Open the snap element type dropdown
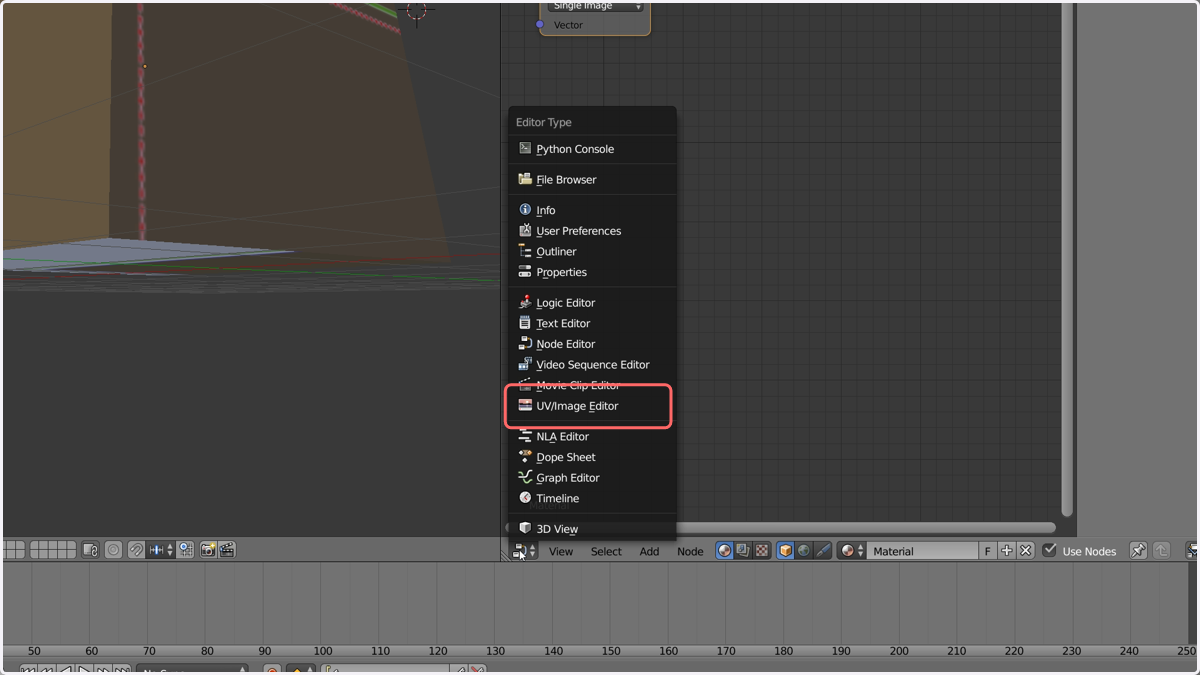The height and width of the screenshot is (675, 1200). click(x=161, y=550)
